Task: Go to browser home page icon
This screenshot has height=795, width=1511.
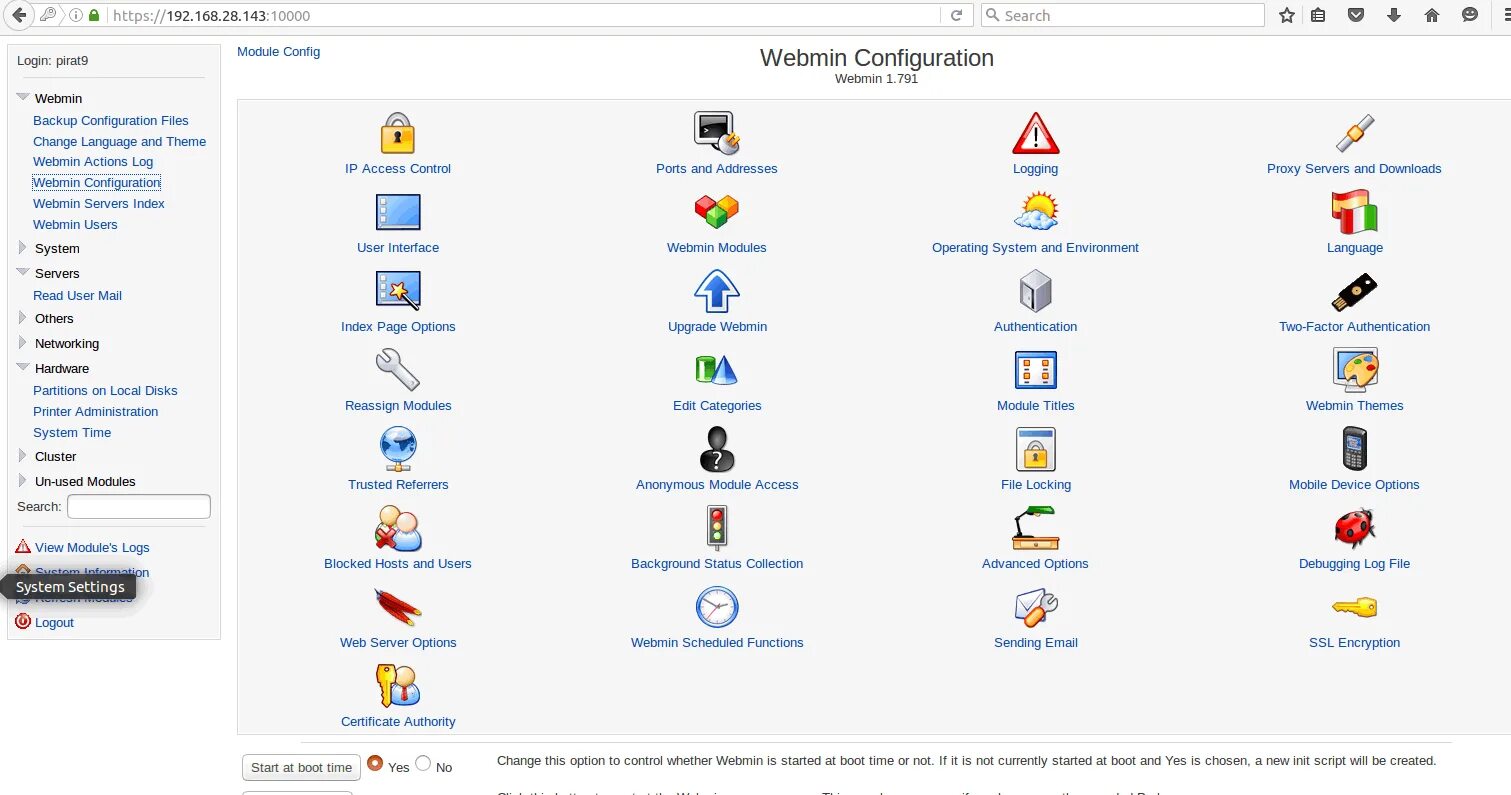Action: click(x=1432, y=15)
